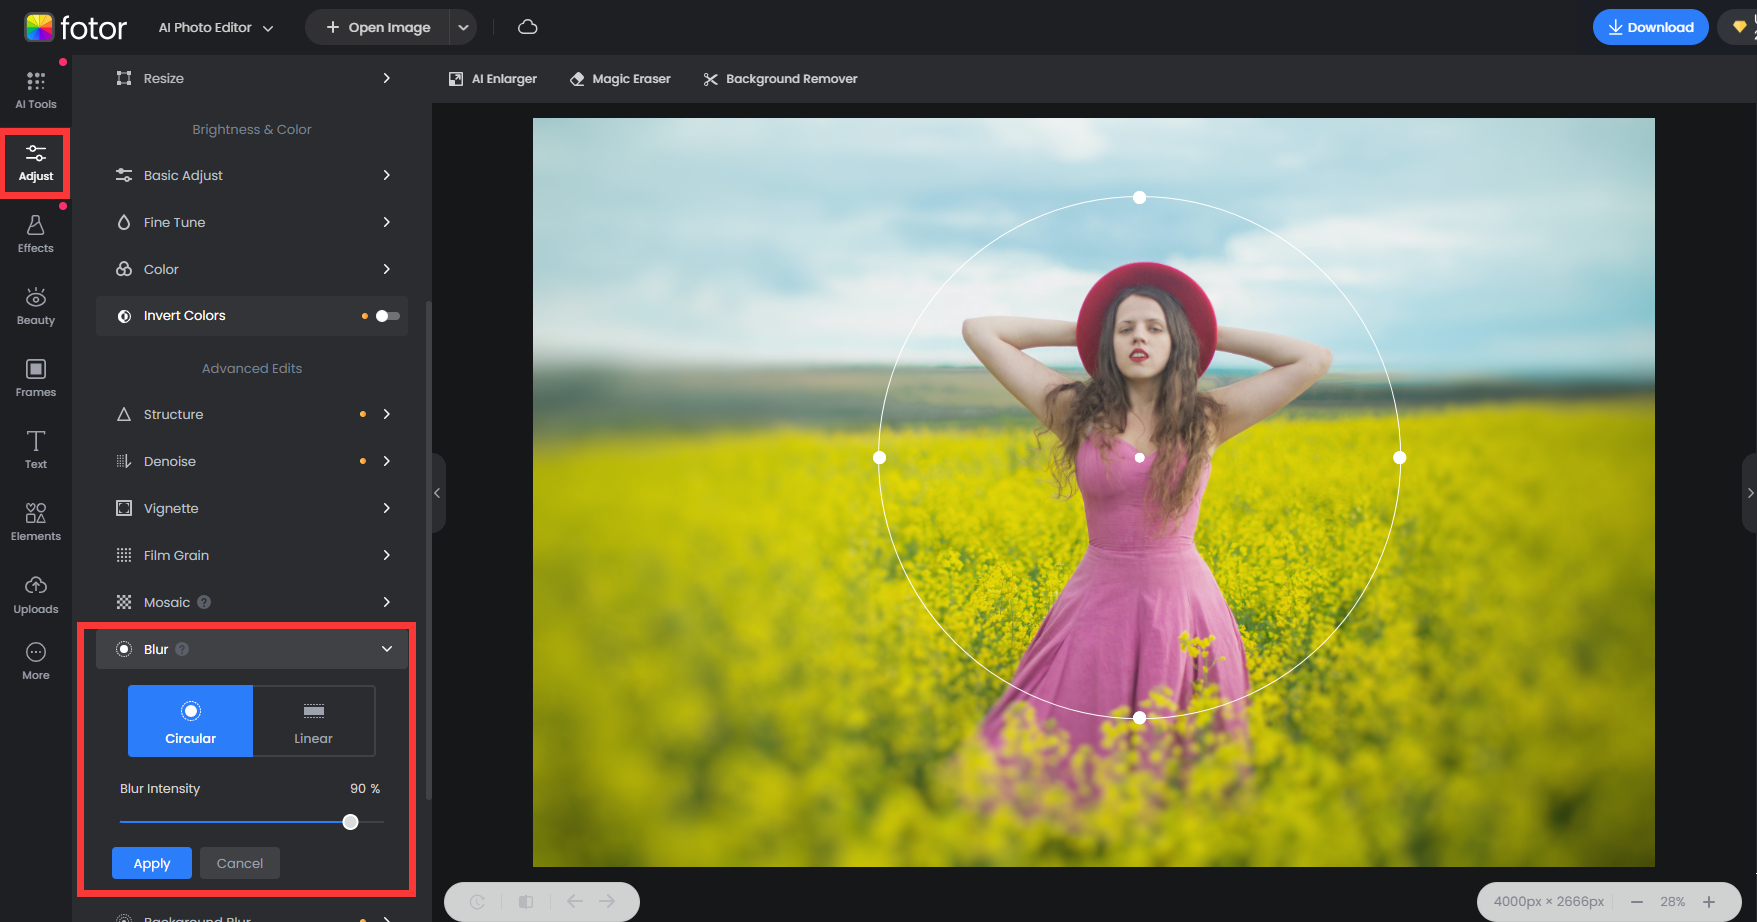Expand the Vignette options
This screenshot has width=1757, height=922.
click(x=252, y=508)
